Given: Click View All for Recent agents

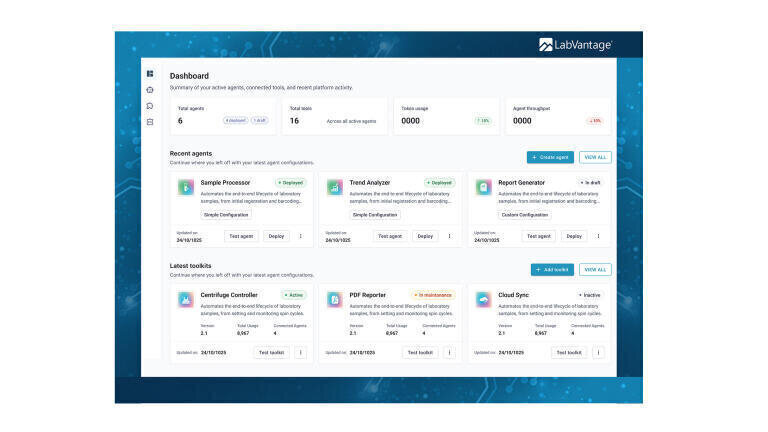Looking at the screenshot, I should coord(595,157).
